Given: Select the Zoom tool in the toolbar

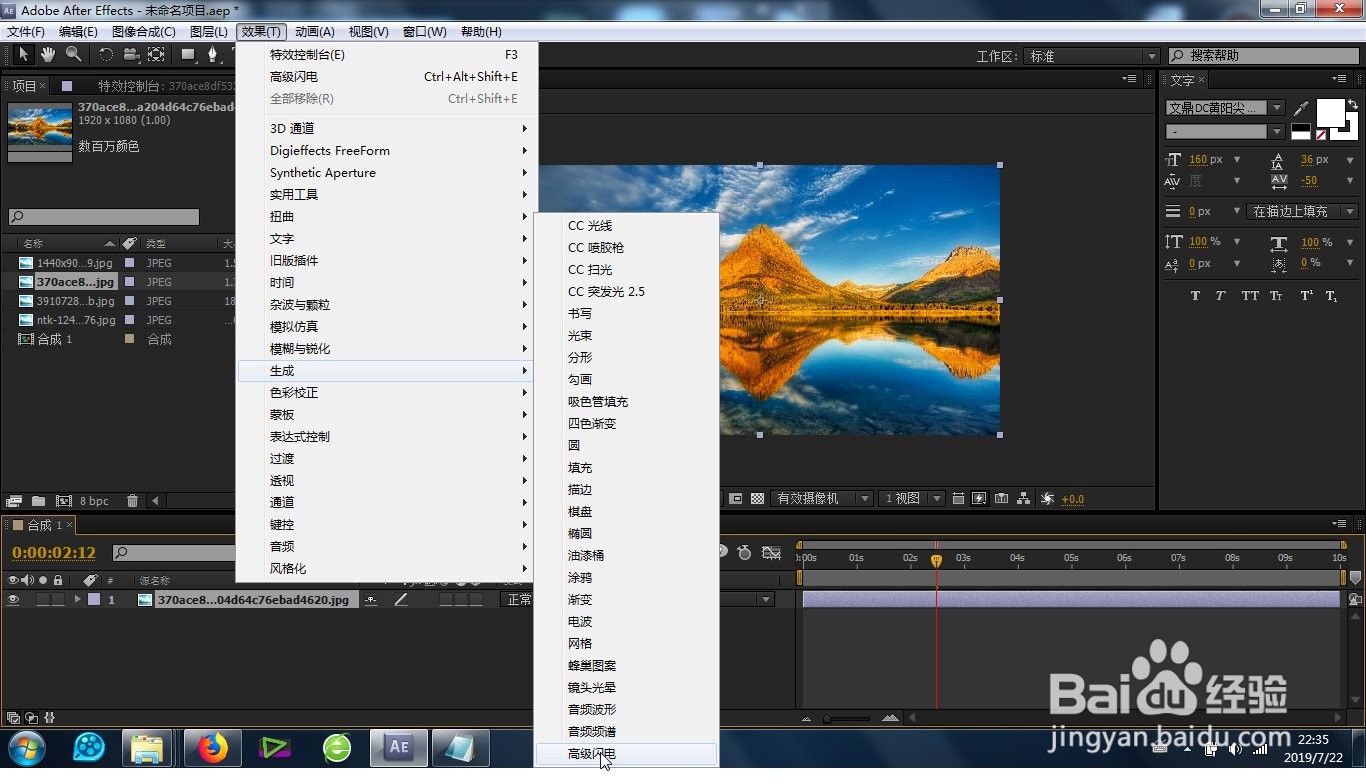Looking at the screenshot, I should [73, 55].
